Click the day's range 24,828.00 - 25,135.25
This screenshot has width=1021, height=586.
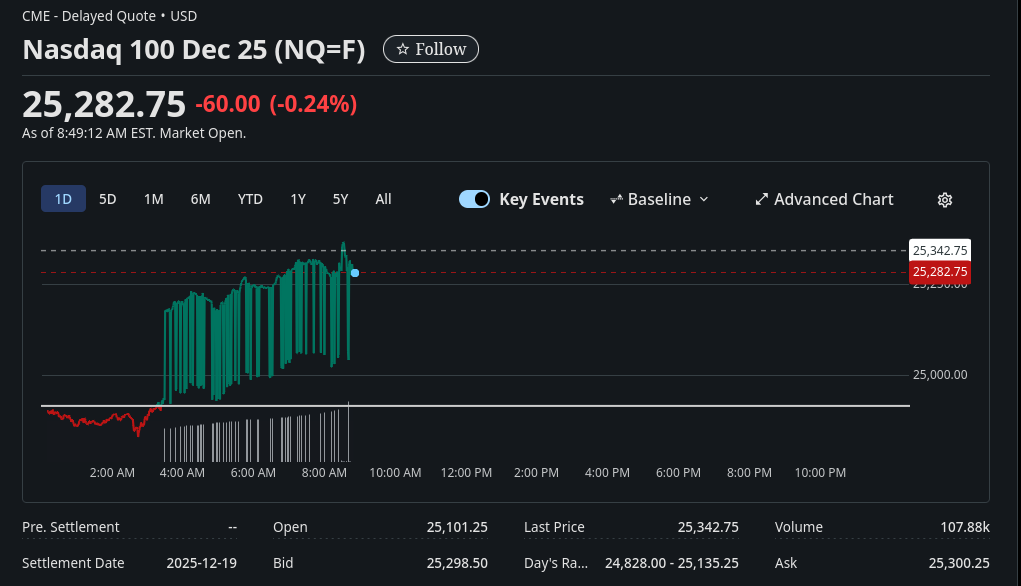click(x=671, y=563)
